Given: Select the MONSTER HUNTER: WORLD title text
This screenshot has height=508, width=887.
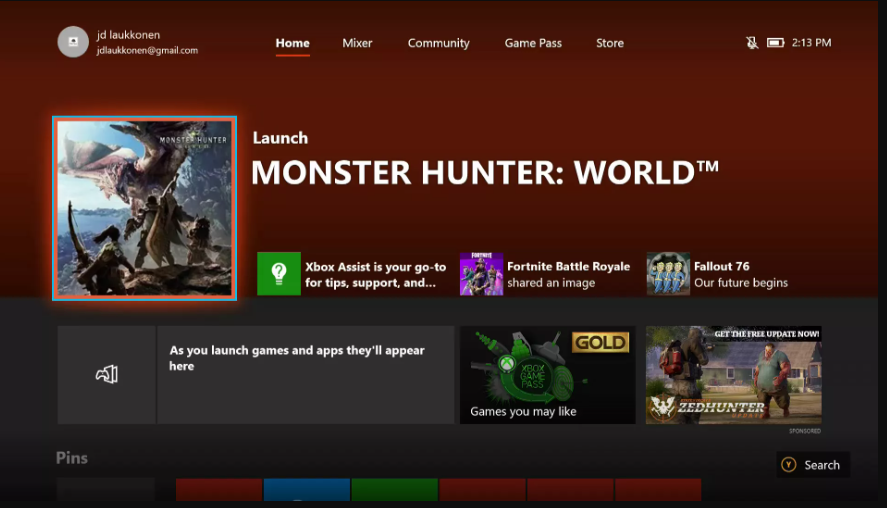Looking at the screenshot, I should click(x=485, y=173).
